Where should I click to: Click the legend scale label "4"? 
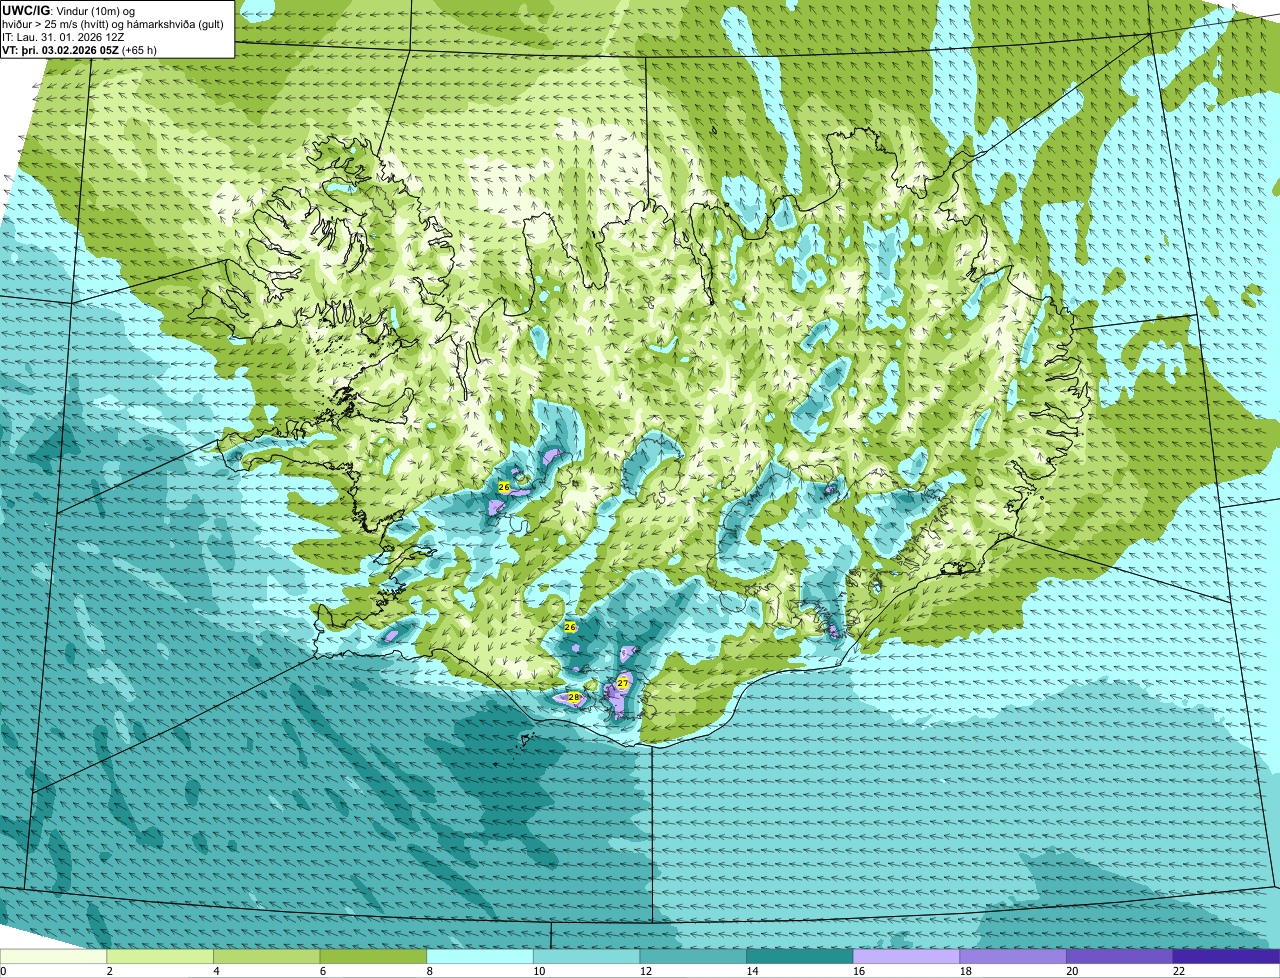(x=216, y=971)
